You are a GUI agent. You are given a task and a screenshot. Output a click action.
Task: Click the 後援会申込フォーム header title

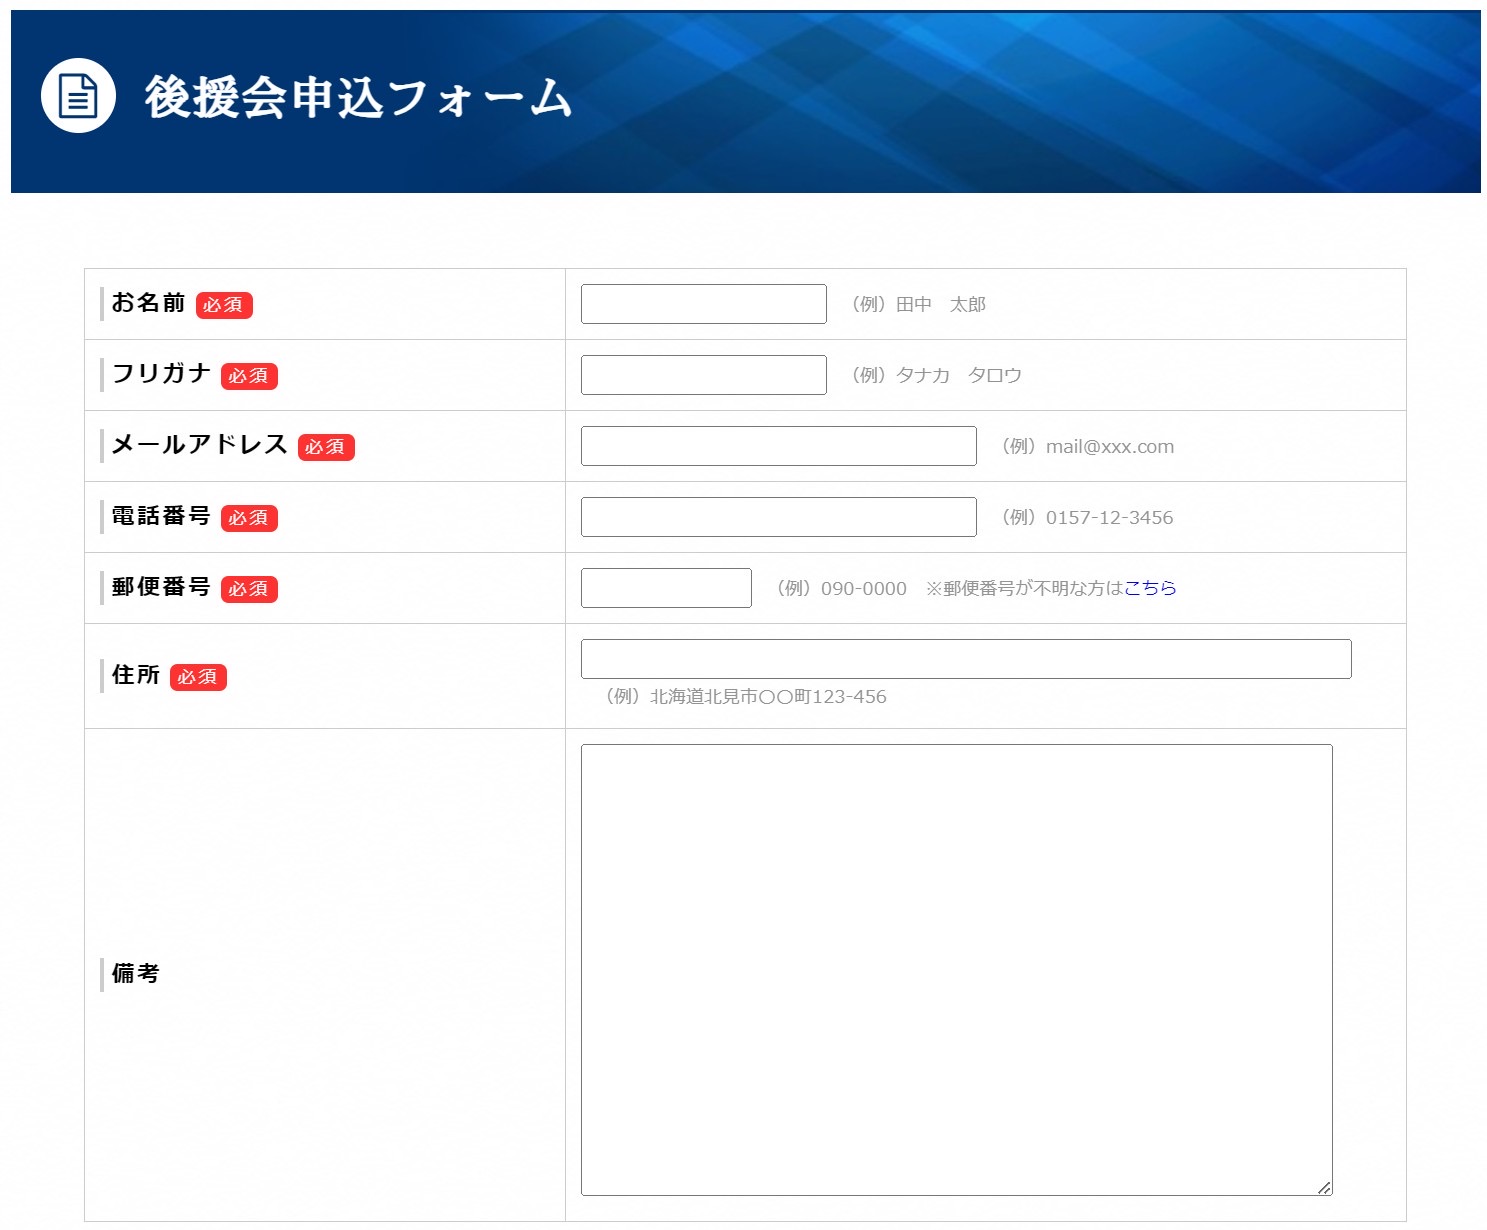point(358,98)
